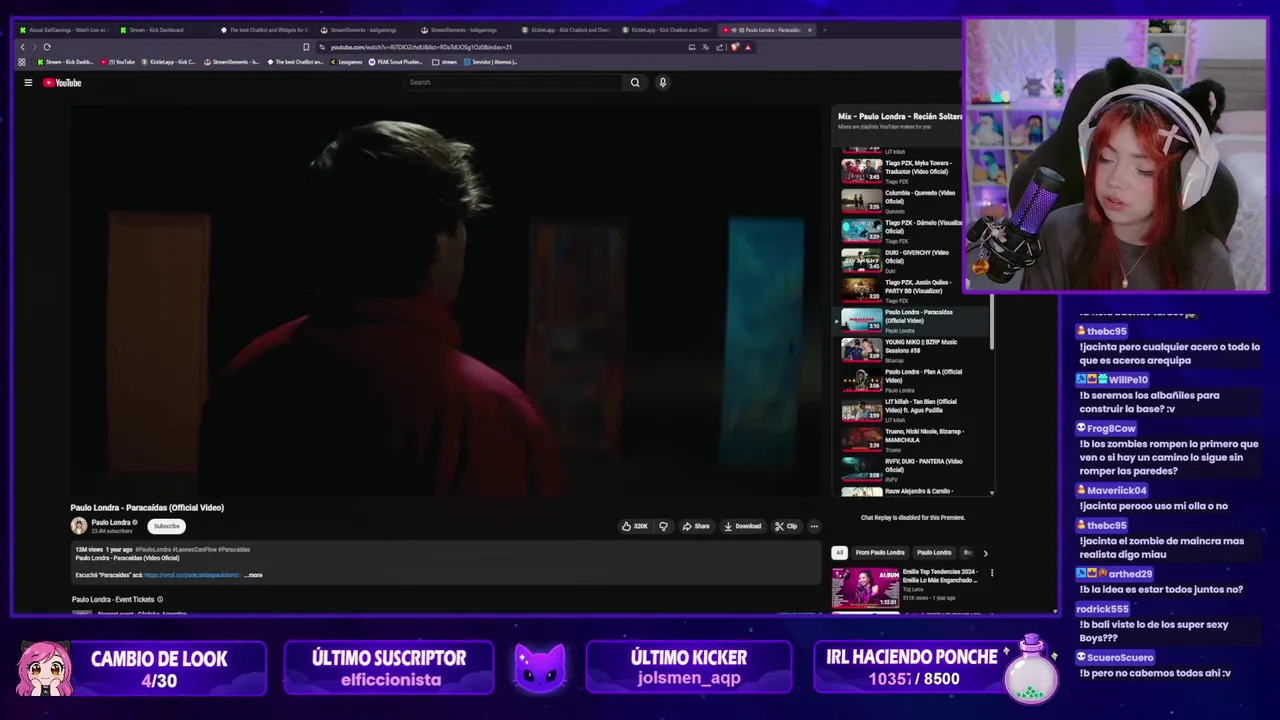
Task: Open the (1) YouTube bookmark
Action: (x=118, y=62)
